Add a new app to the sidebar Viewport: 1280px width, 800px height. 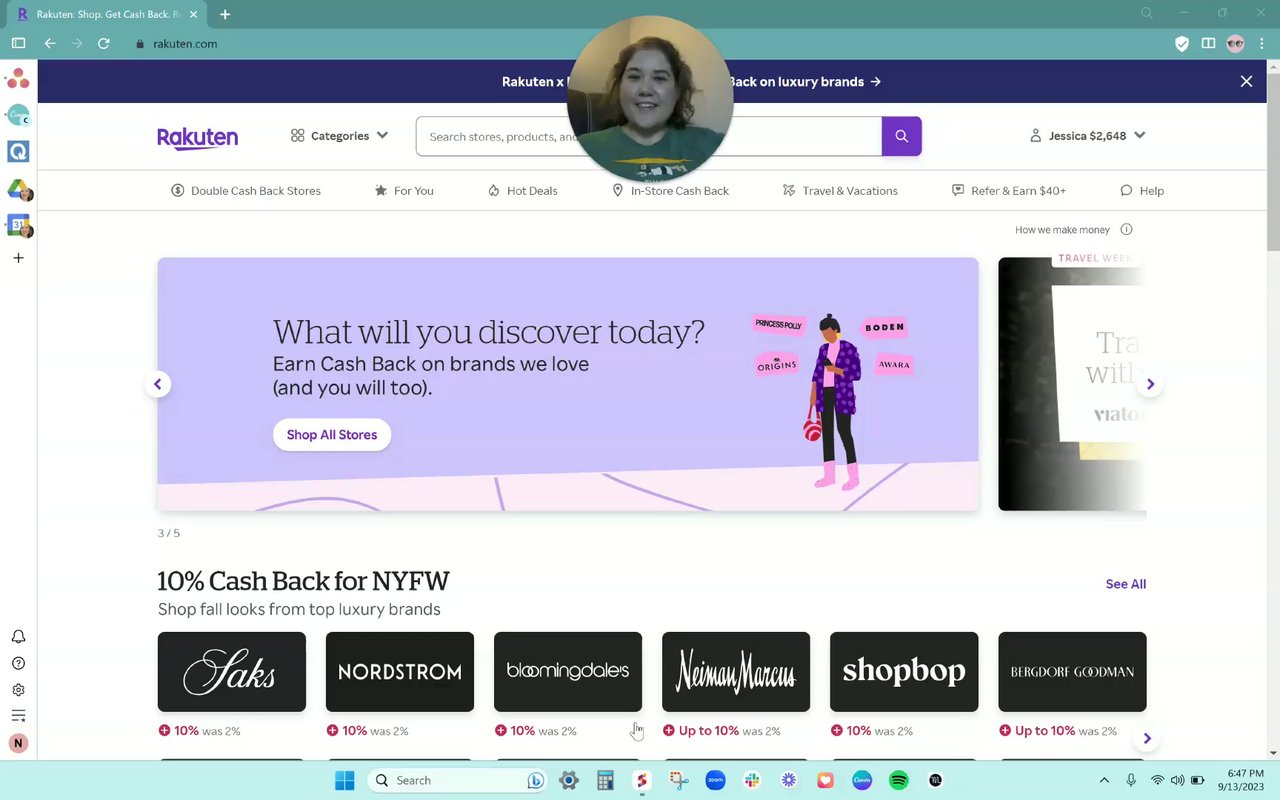pos(18,258)
